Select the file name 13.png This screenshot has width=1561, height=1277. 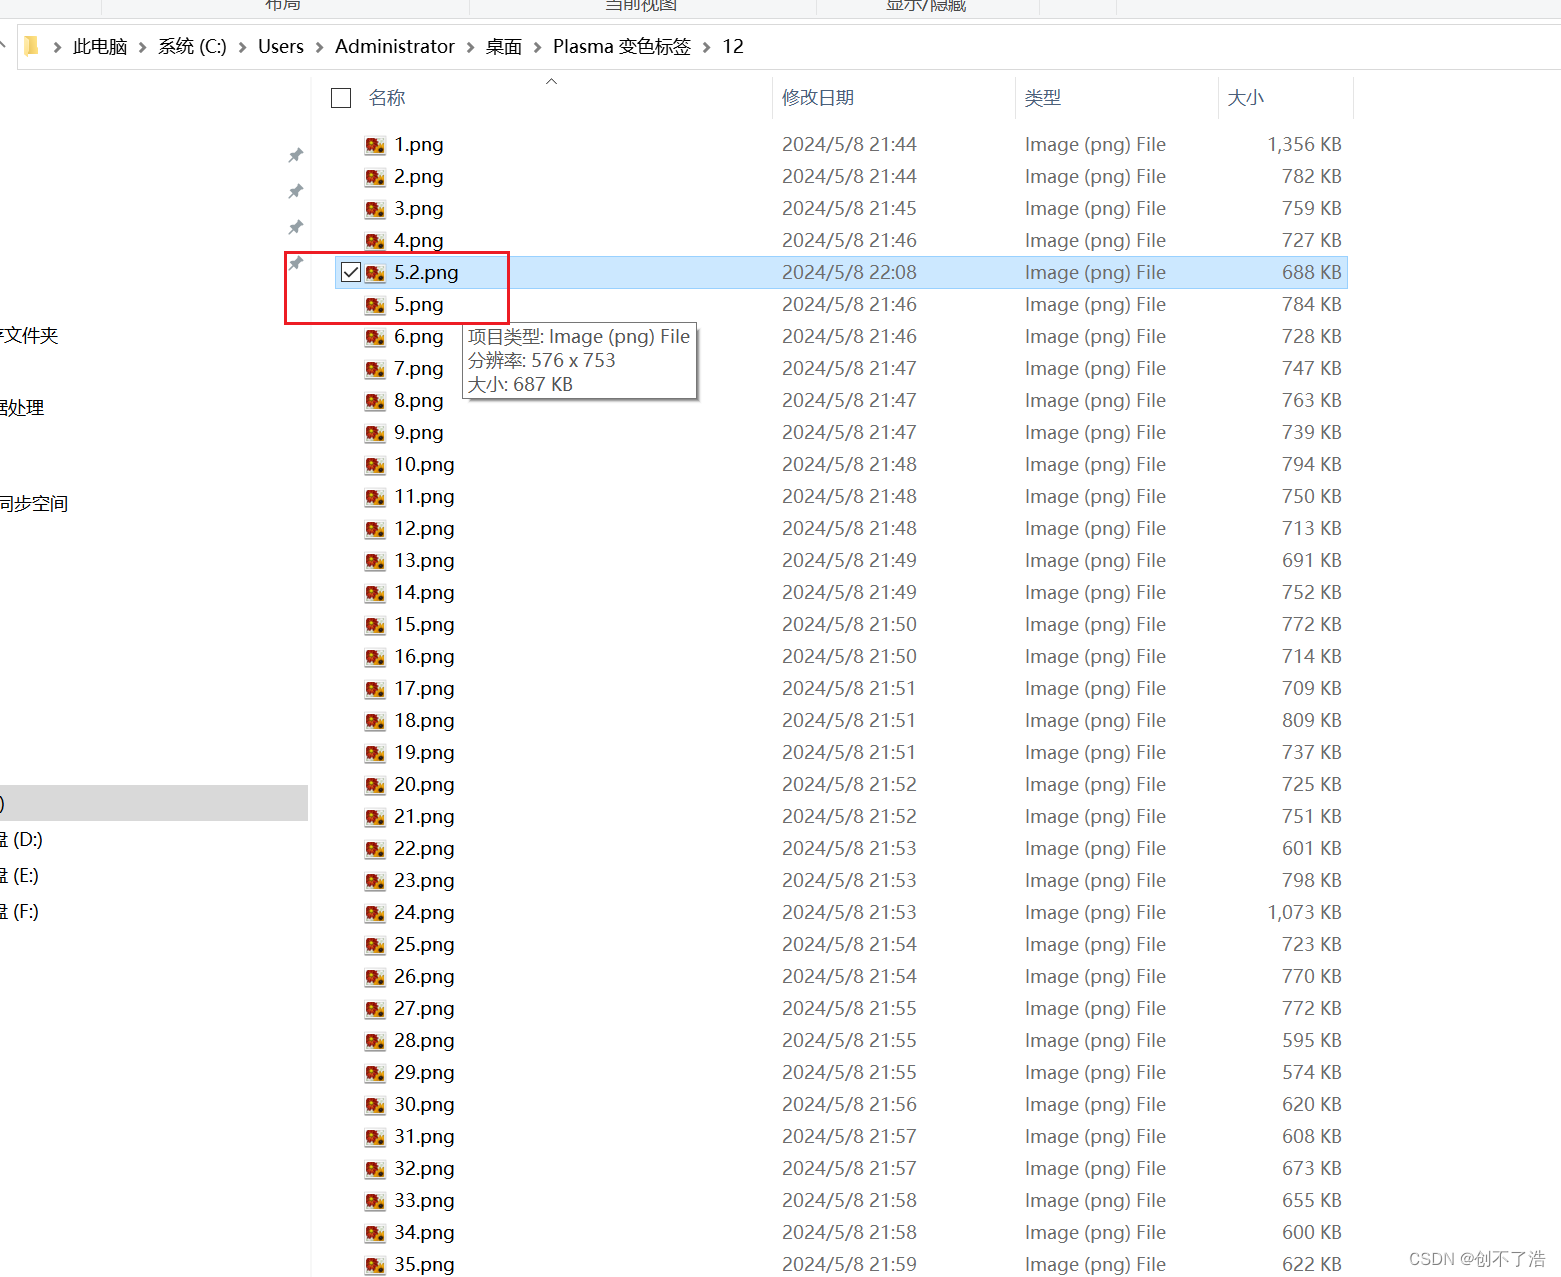point(424,561)
